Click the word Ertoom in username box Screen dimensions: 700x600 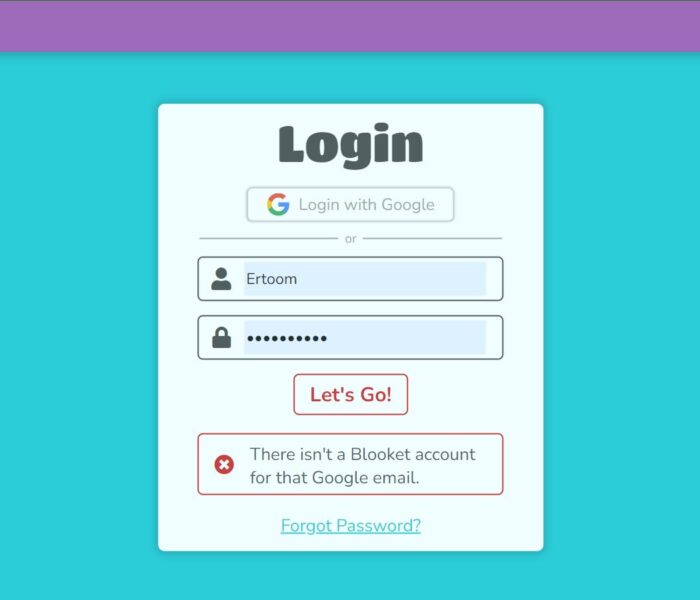[x=271, y=279]
